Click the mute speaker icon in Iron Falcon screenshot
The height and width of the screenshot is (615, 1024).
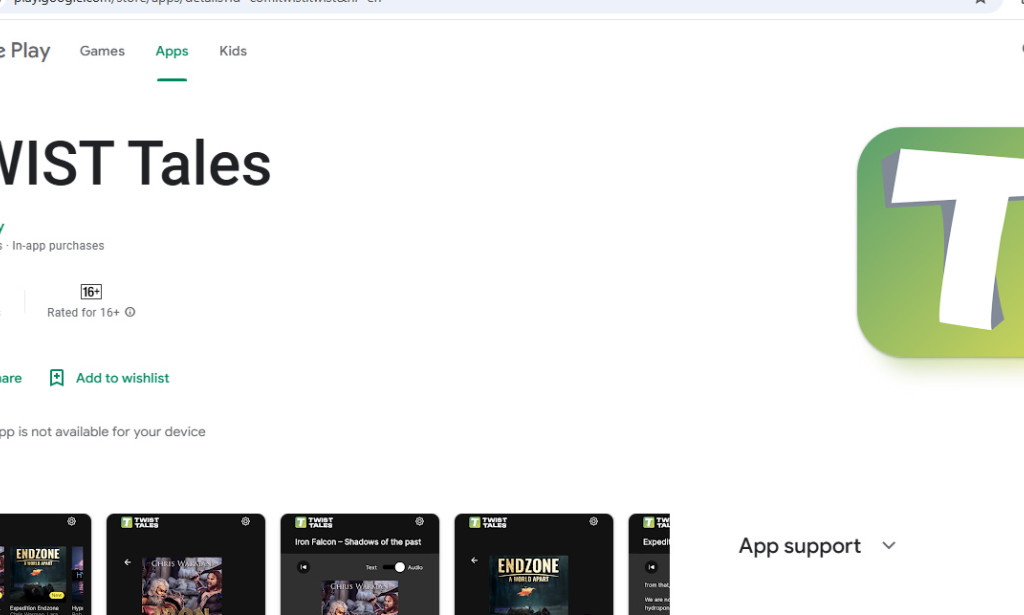tap(304, 567)
